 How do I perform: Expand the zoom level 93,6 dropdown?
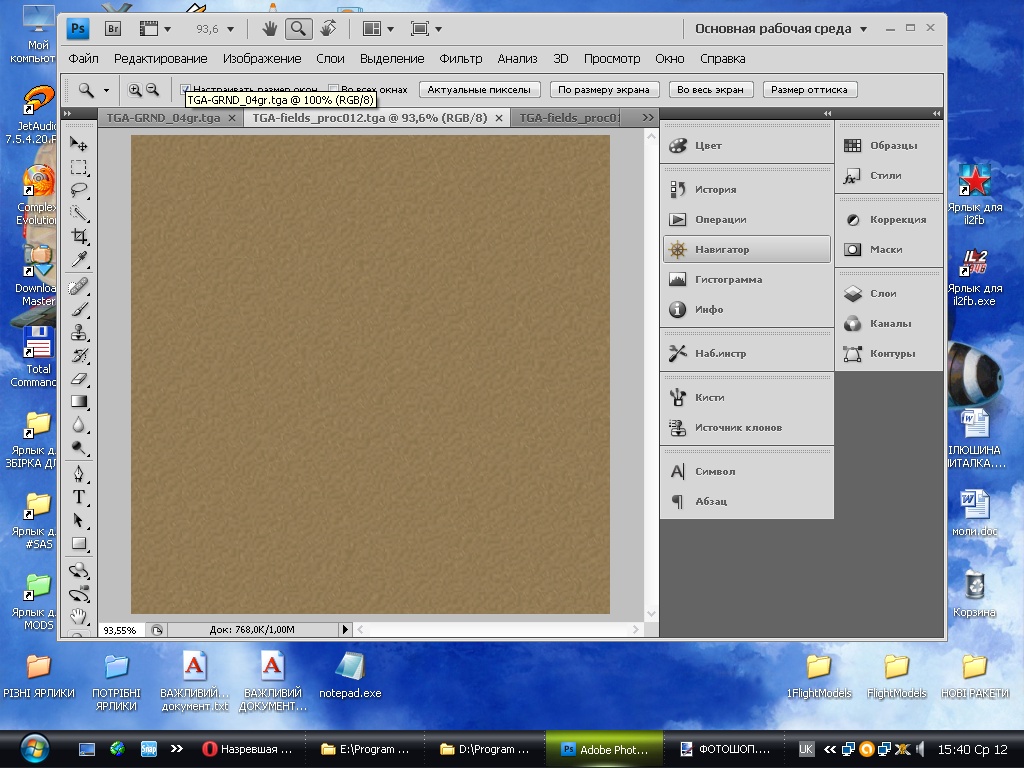231,29
